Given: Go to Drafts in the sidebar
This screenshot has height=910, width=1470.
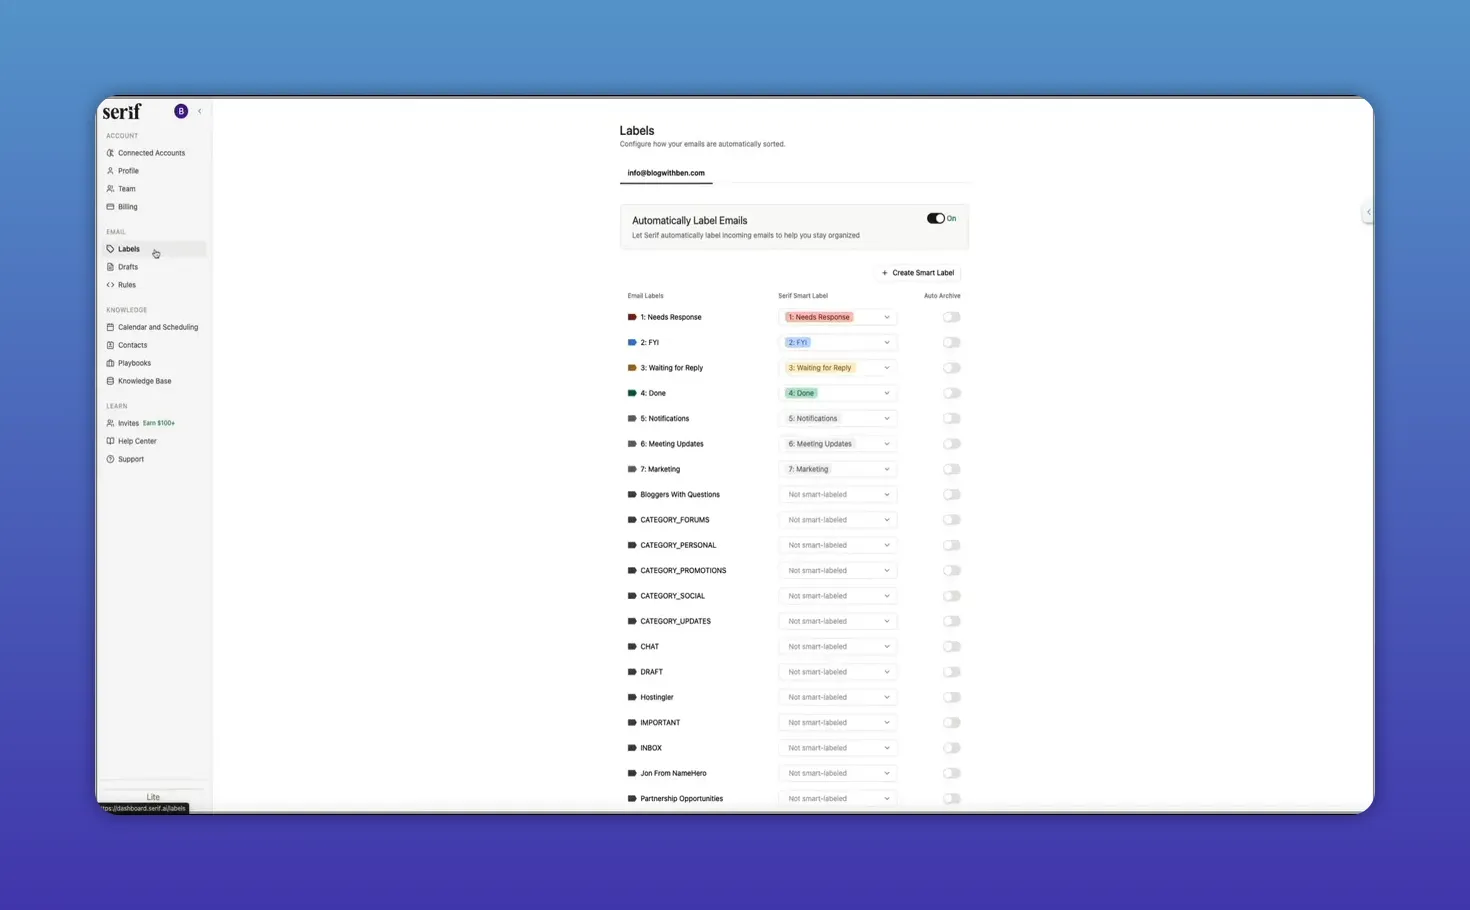Looking at the screenshot, I should tap(155, 267).
